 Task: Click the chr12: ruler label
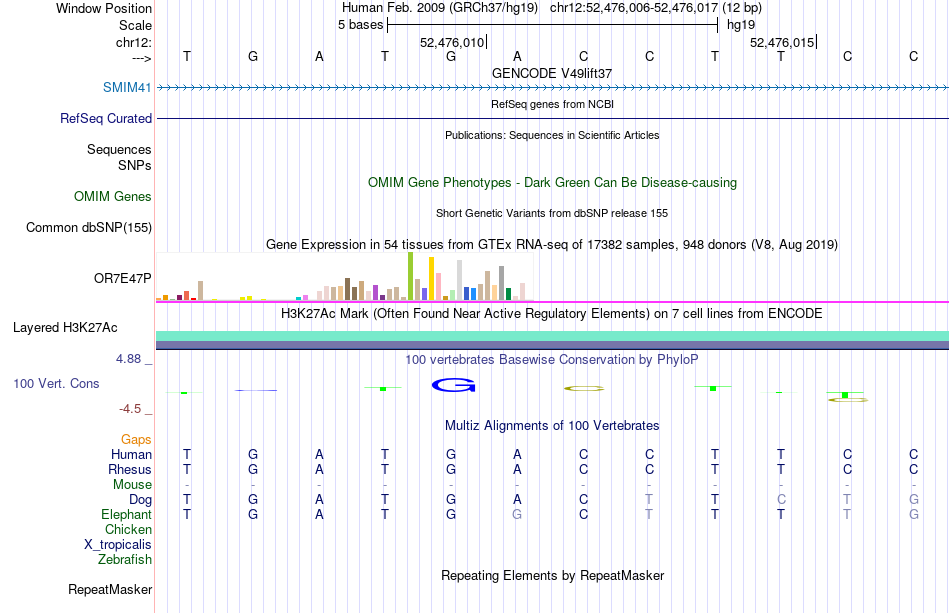point(134,42)
